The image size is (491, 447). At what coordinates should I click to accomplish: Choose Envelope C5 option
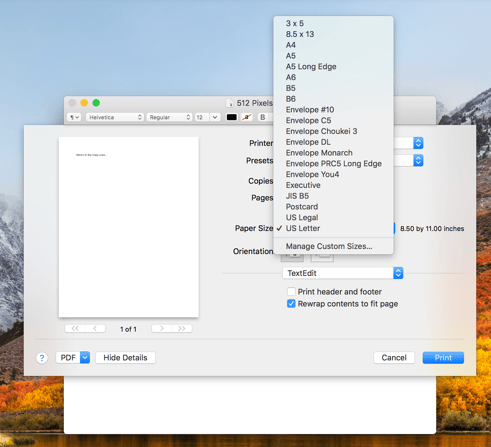coord(333,120)
